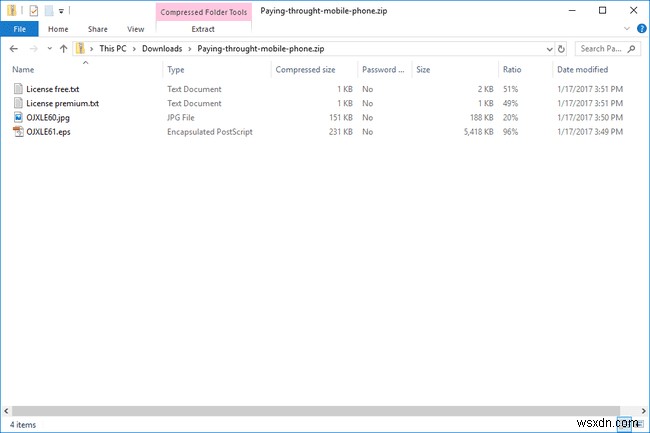
Task: Refresh the folder view
Action: [561, 49]
